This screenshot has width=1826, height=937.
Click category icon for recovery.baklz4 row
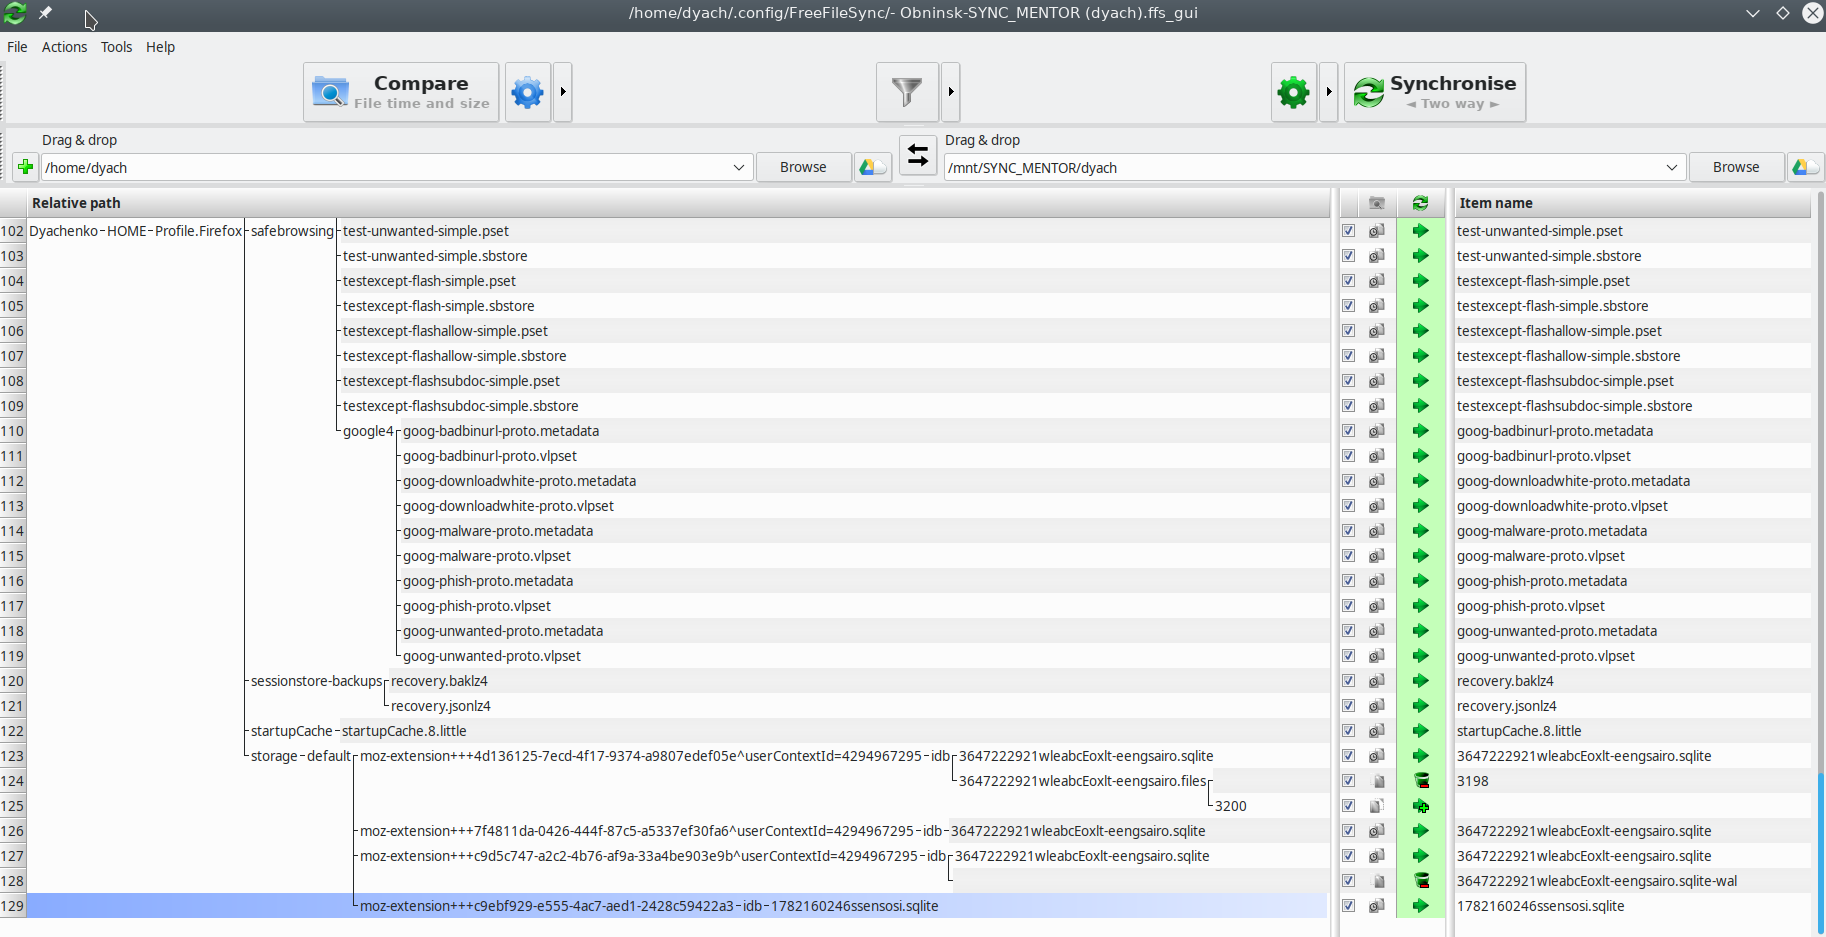pos(1377,681)
